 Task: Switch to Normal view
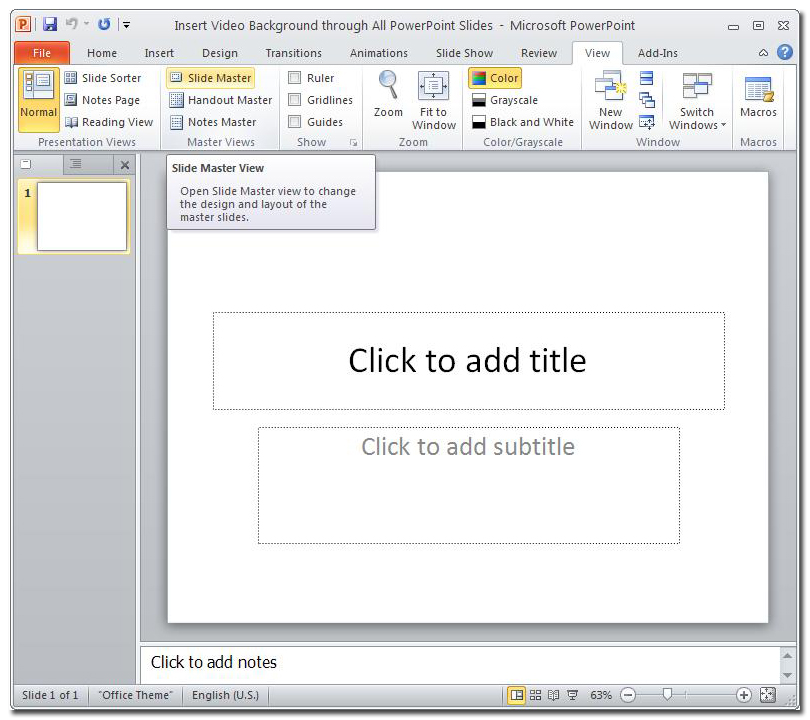[x=38, y=100]
